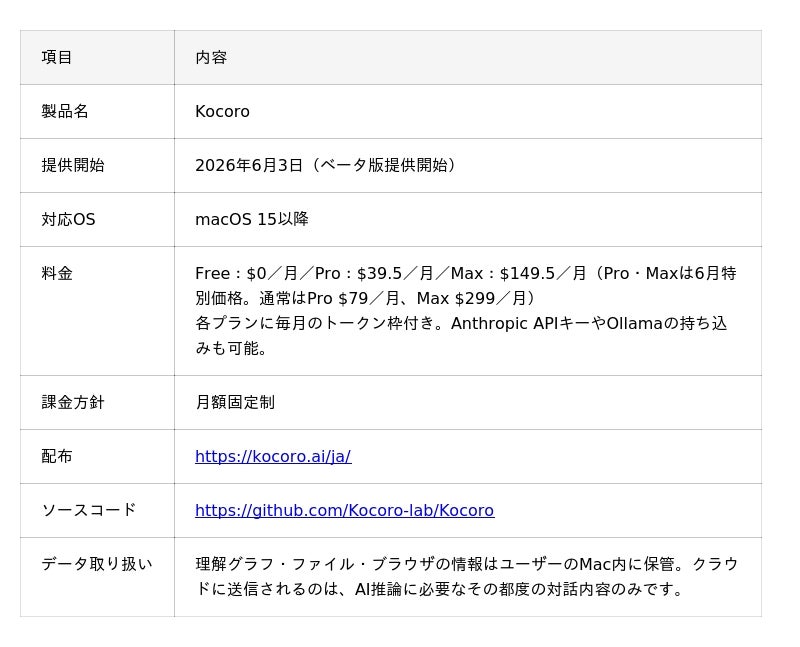This screenshot has height=647, width=800.
Task: Click the ソースコード row label
Action: coord(89,510)
